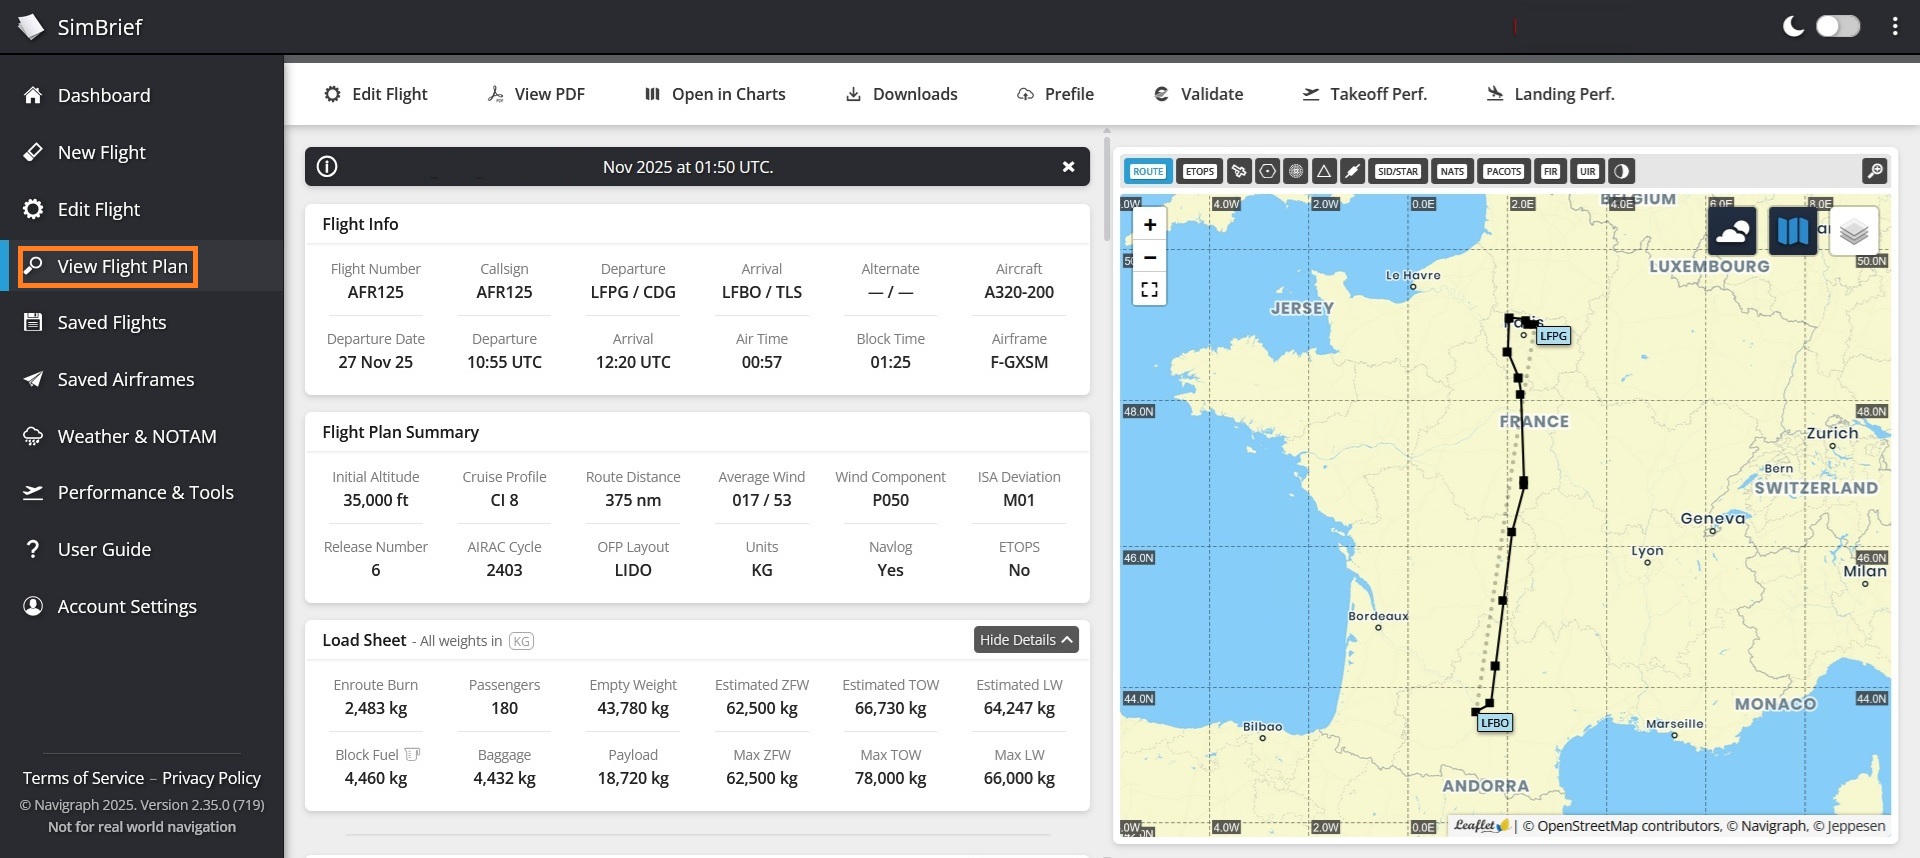Open View PDF

pyautogui.click(x=536, y=94)
